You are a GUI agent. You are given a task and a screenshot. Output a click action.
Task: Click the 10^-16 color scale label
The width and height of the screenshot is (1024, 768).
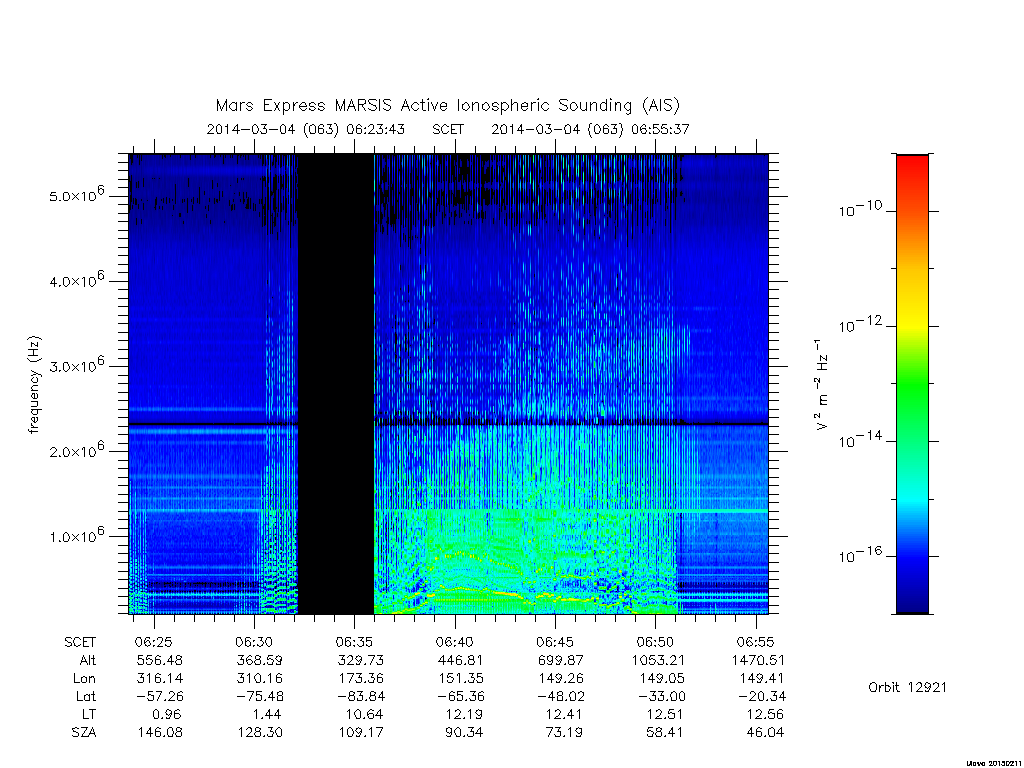point(860,554)
